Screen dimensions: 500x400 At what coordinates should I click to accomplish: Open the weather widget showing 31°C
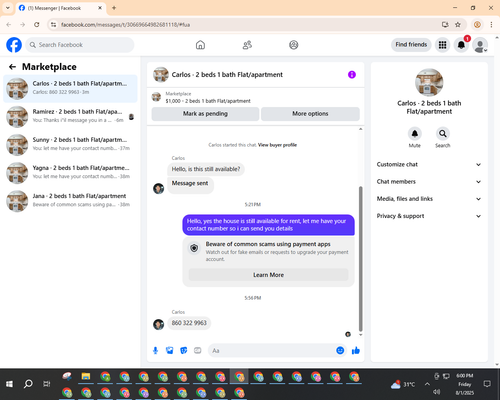point(403,384)
